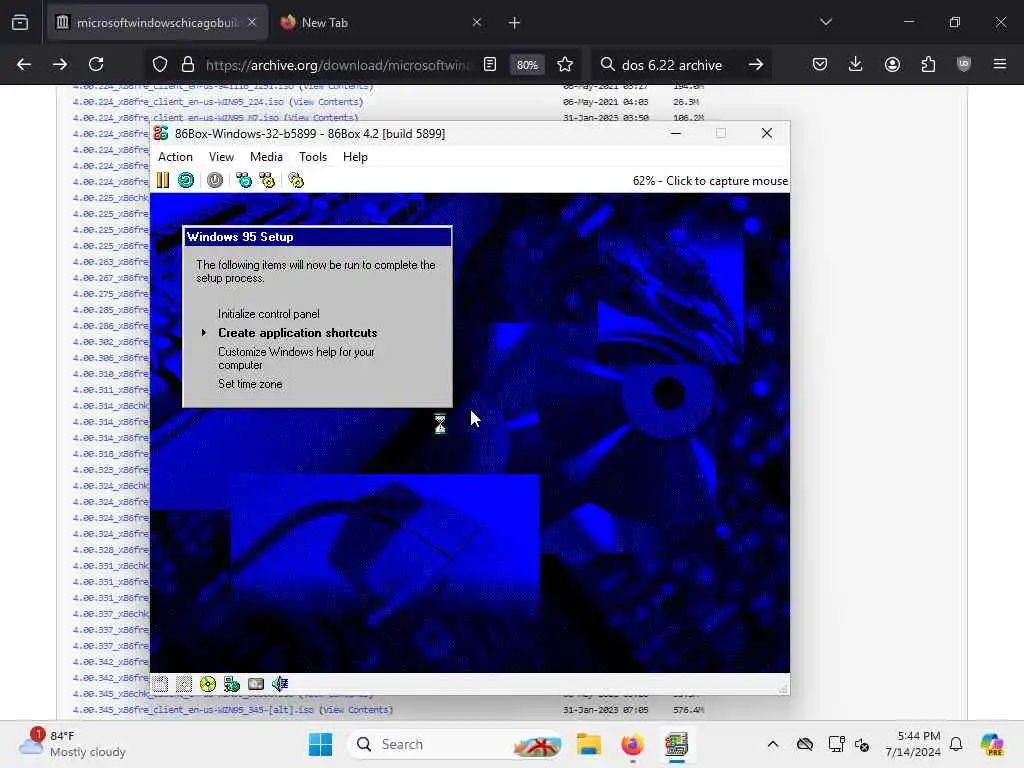Open the View menu in 86Box
Image resolution: width=1024 pixels, height=768 pixels.
click(221, 157)
